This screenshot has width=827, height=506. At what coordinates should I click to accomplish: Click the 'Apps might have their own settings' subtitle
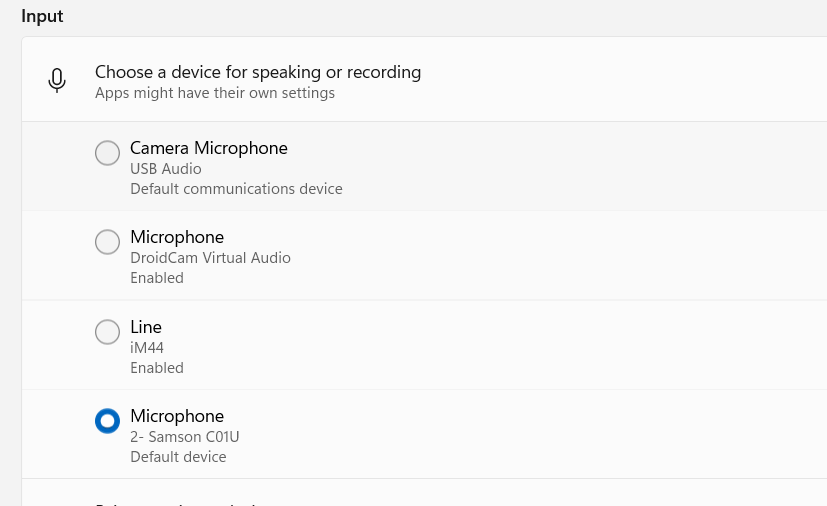point(214,93)
